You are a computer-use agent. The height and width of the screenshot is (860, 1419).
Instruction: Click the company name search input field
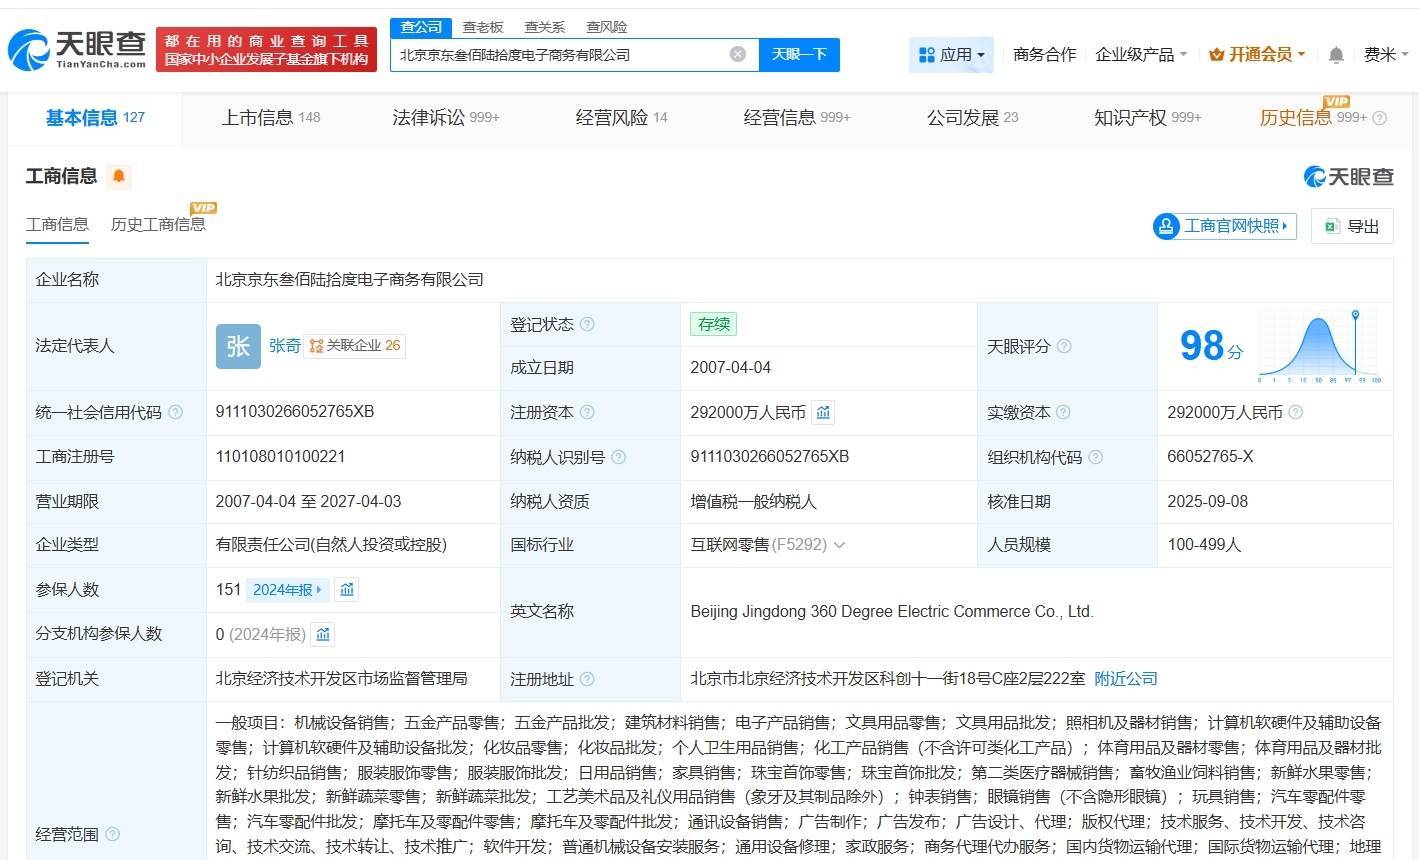click(x=560, y=54)
